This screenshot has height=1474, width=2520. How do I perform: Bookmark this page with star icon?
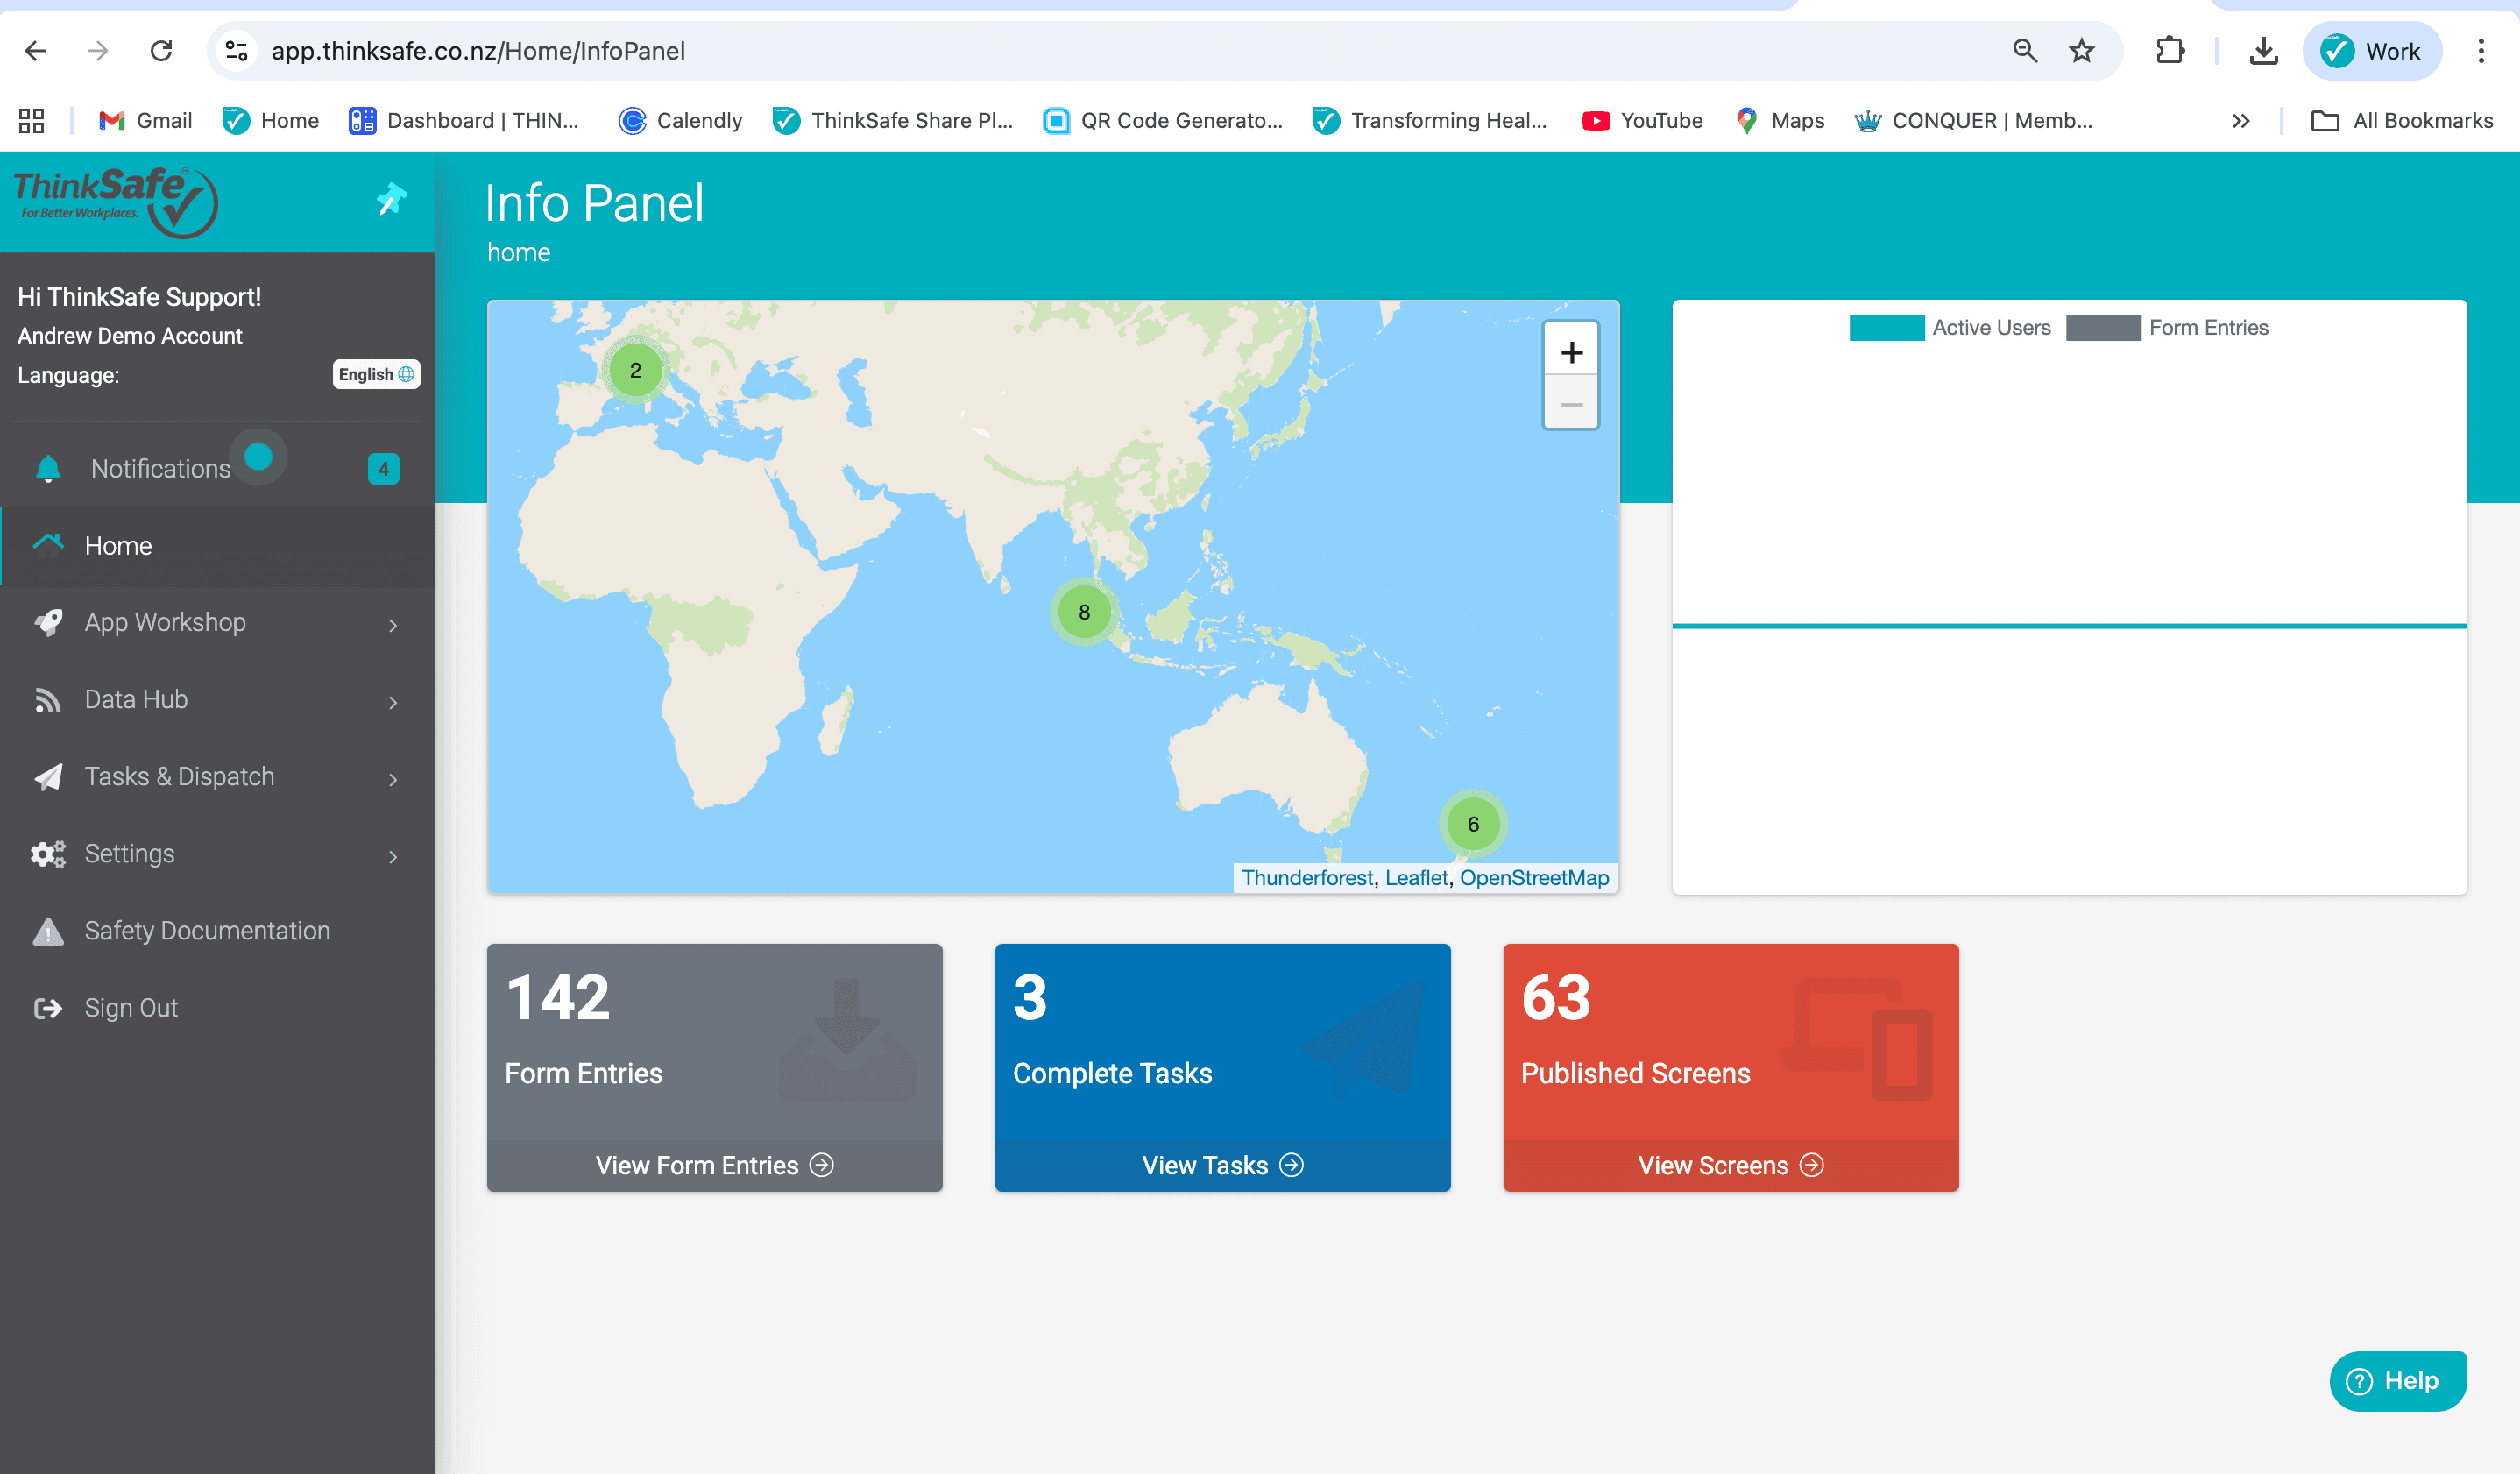(x=2082, y=51)
